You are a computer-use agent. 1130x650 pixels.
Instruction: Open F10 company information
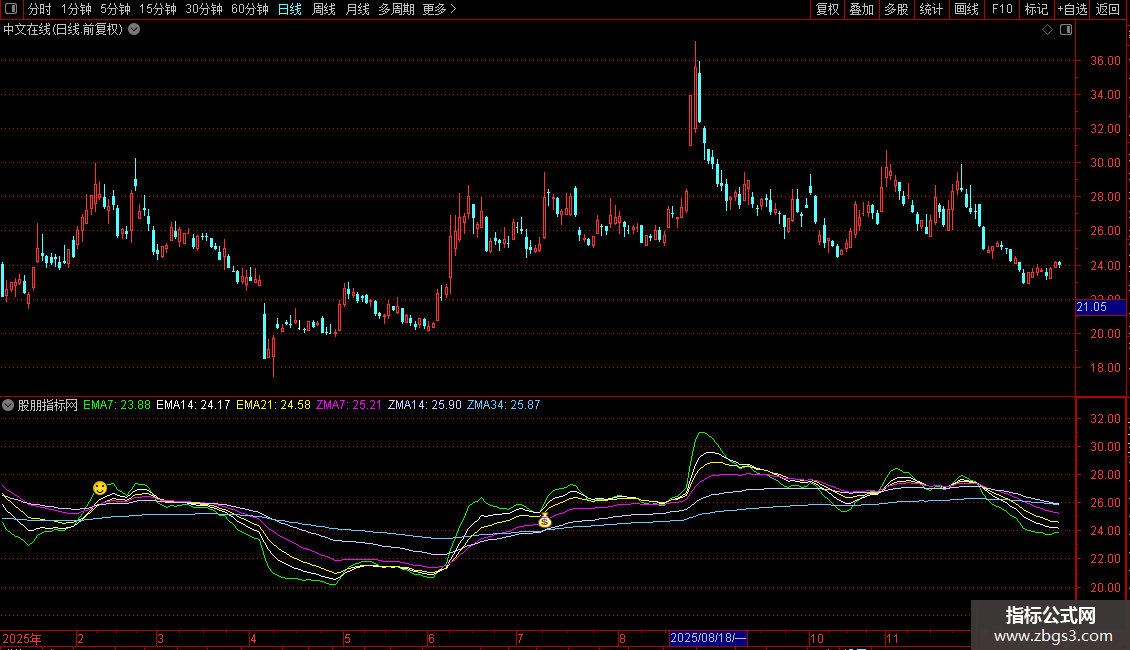tap(1001, 9)
